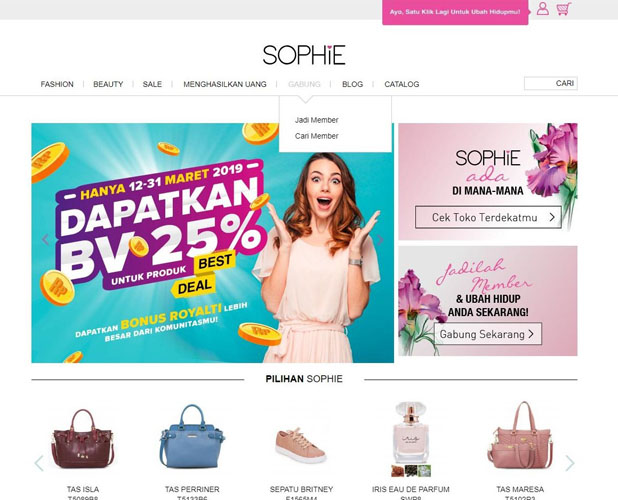Select Jadi Member from GABUNG dropdown

(x=316, y=120)
